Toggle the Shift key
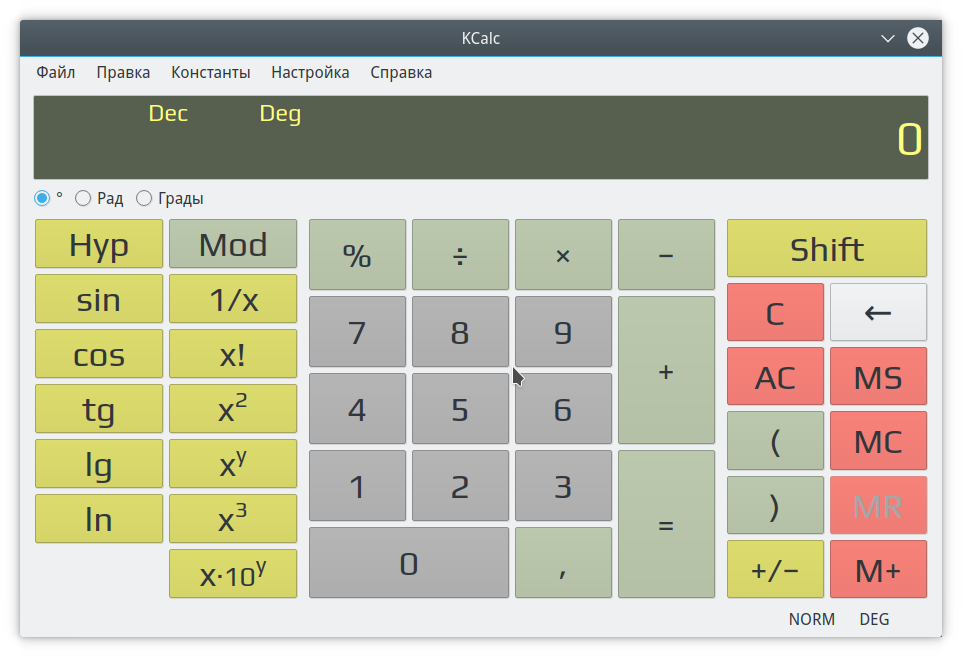This screenshot has width=962, height=657. pyautogui.click(x=826, y=249)
